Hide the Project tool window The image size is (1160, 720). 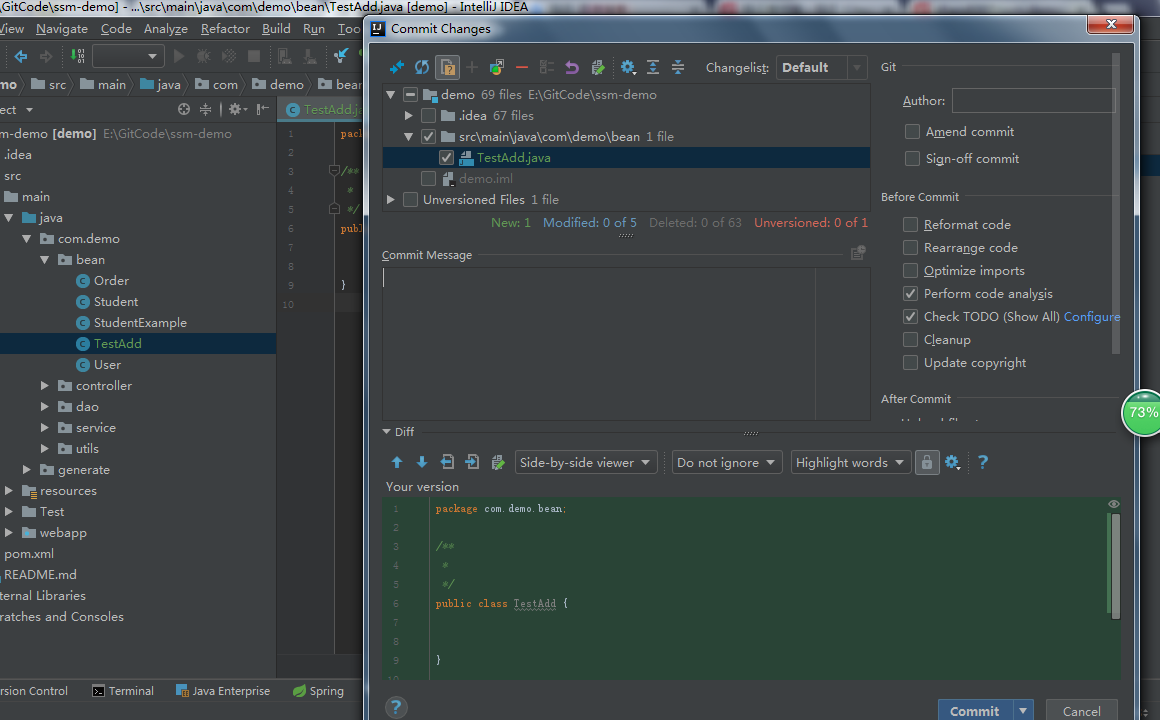(x=262, y=110)
